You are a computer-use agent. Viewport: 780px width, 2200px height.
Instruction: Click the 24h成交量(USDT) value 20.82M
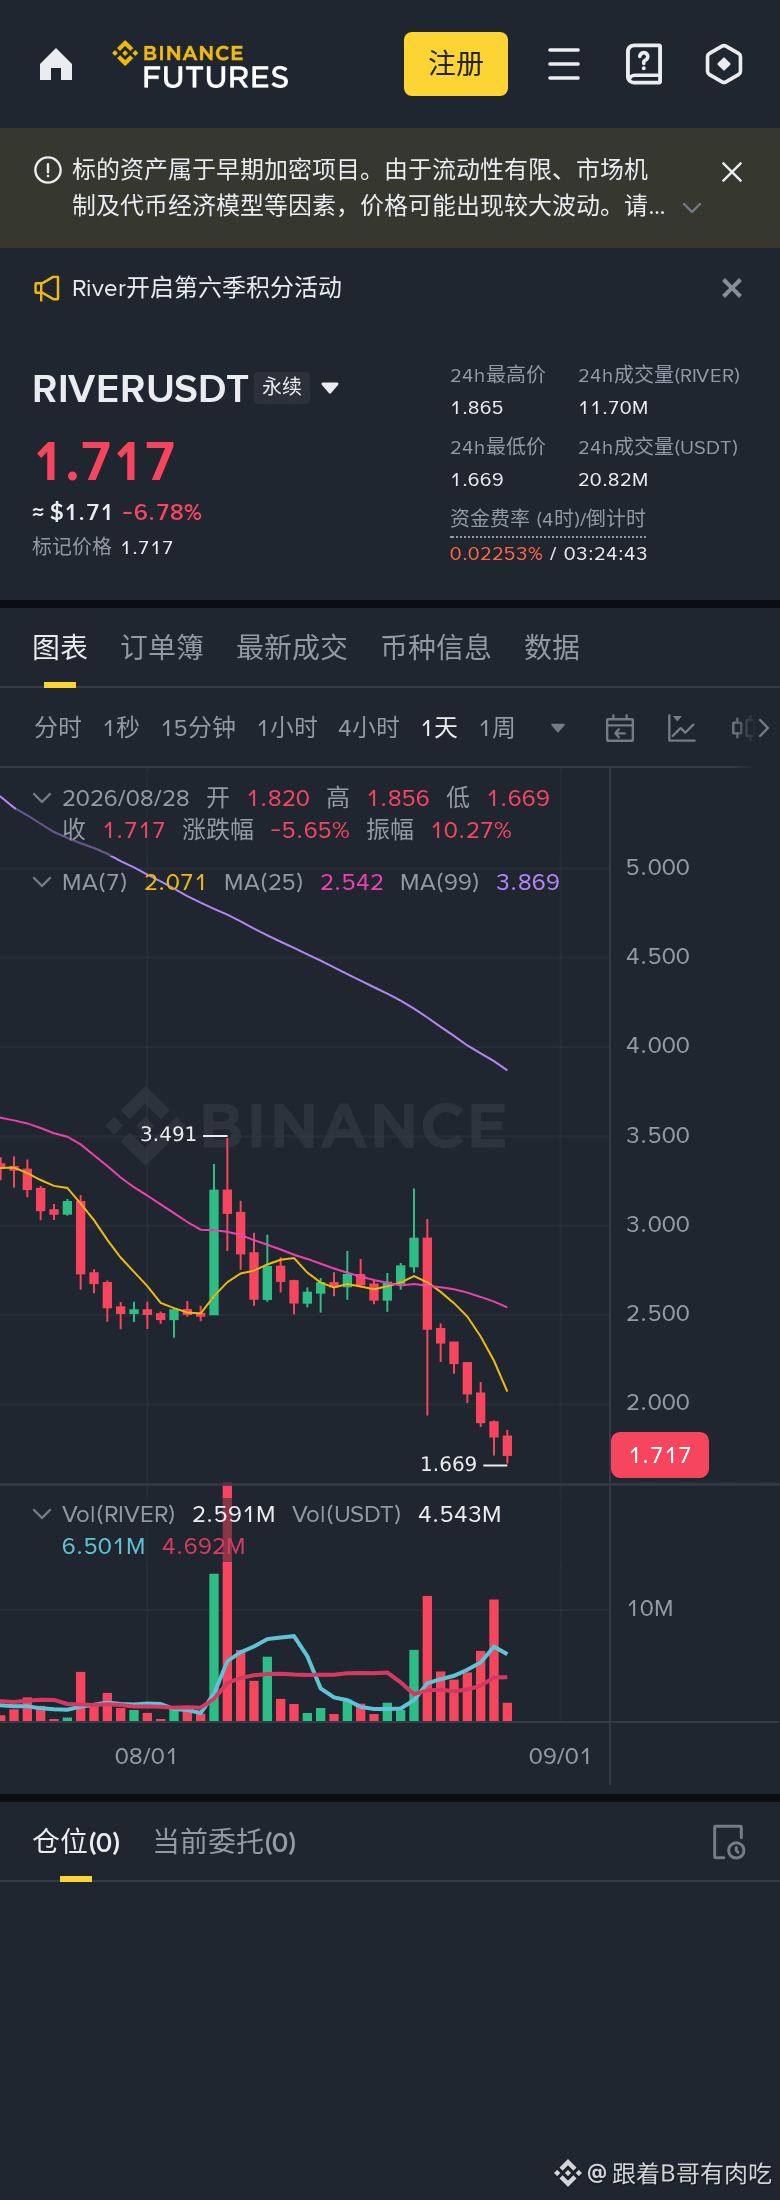pos(613,480)
